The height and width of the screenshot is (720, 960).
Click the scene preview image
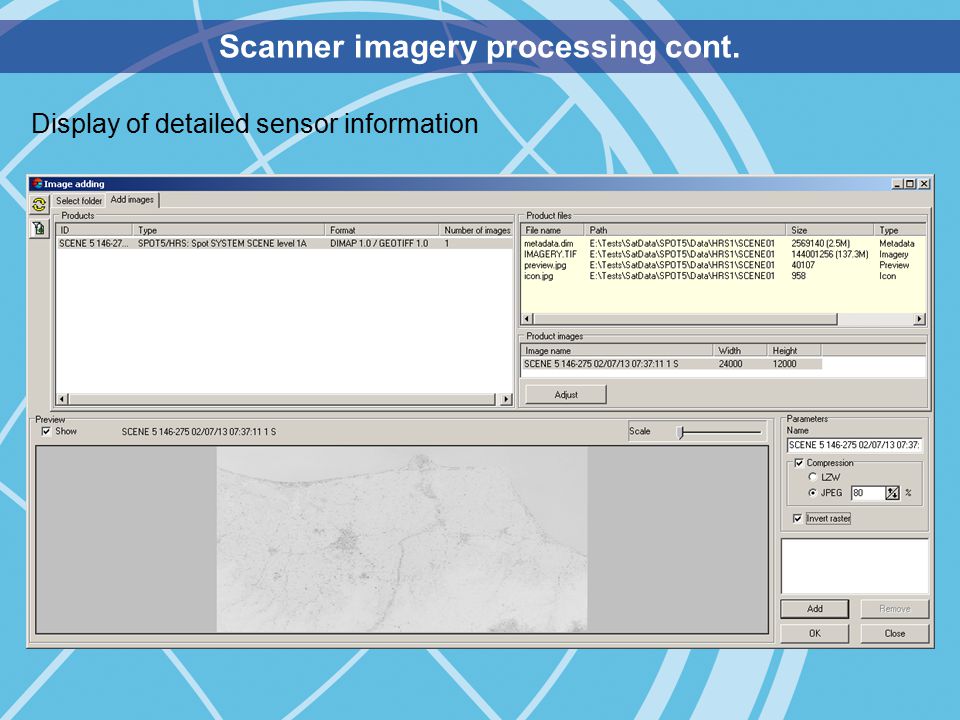click(x=402, y=539)
